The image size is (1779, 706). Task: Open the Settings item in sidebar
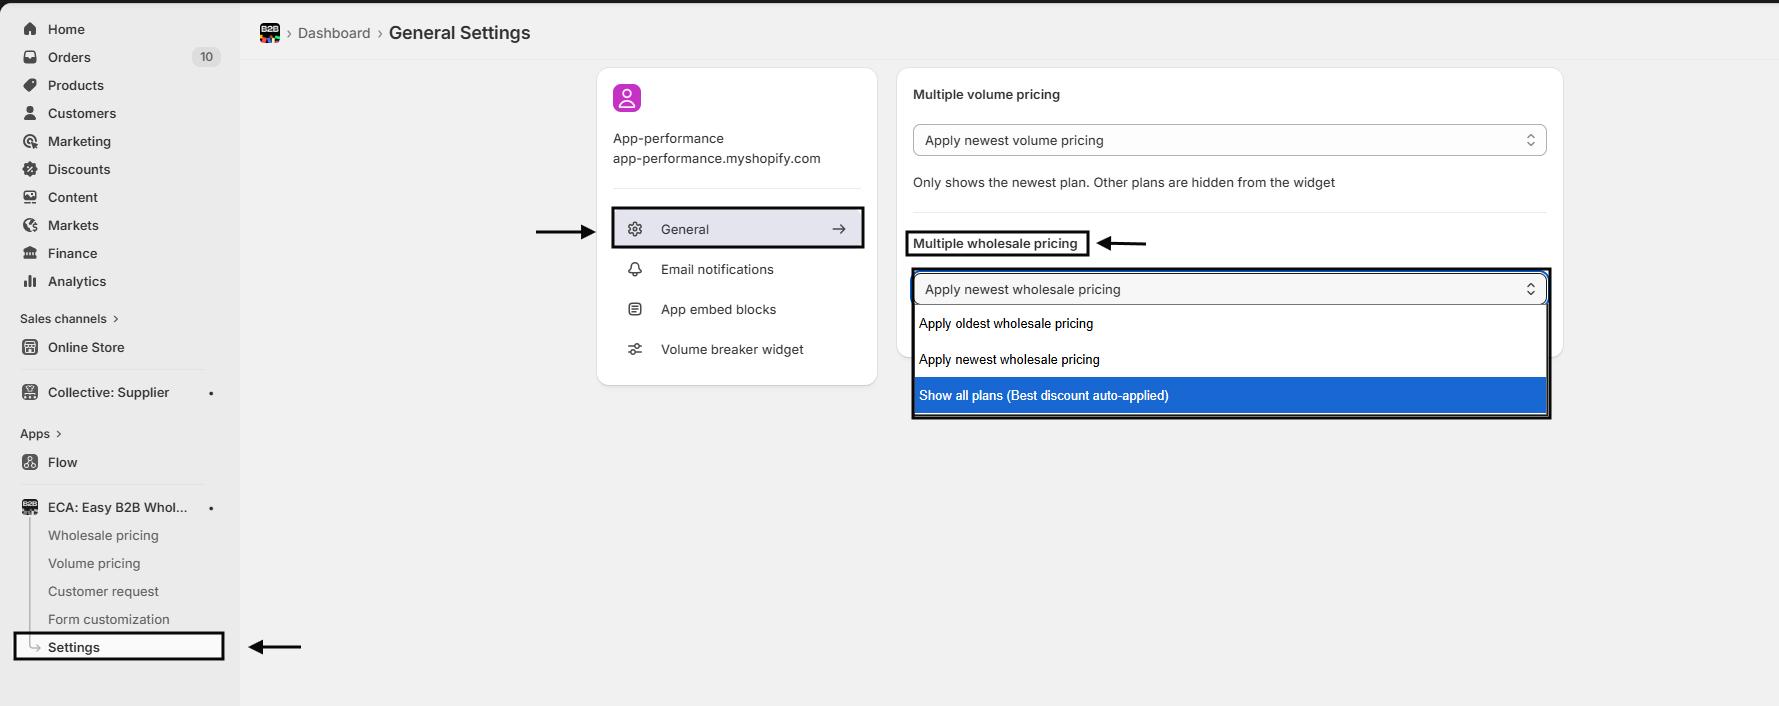tap(74, 647)
